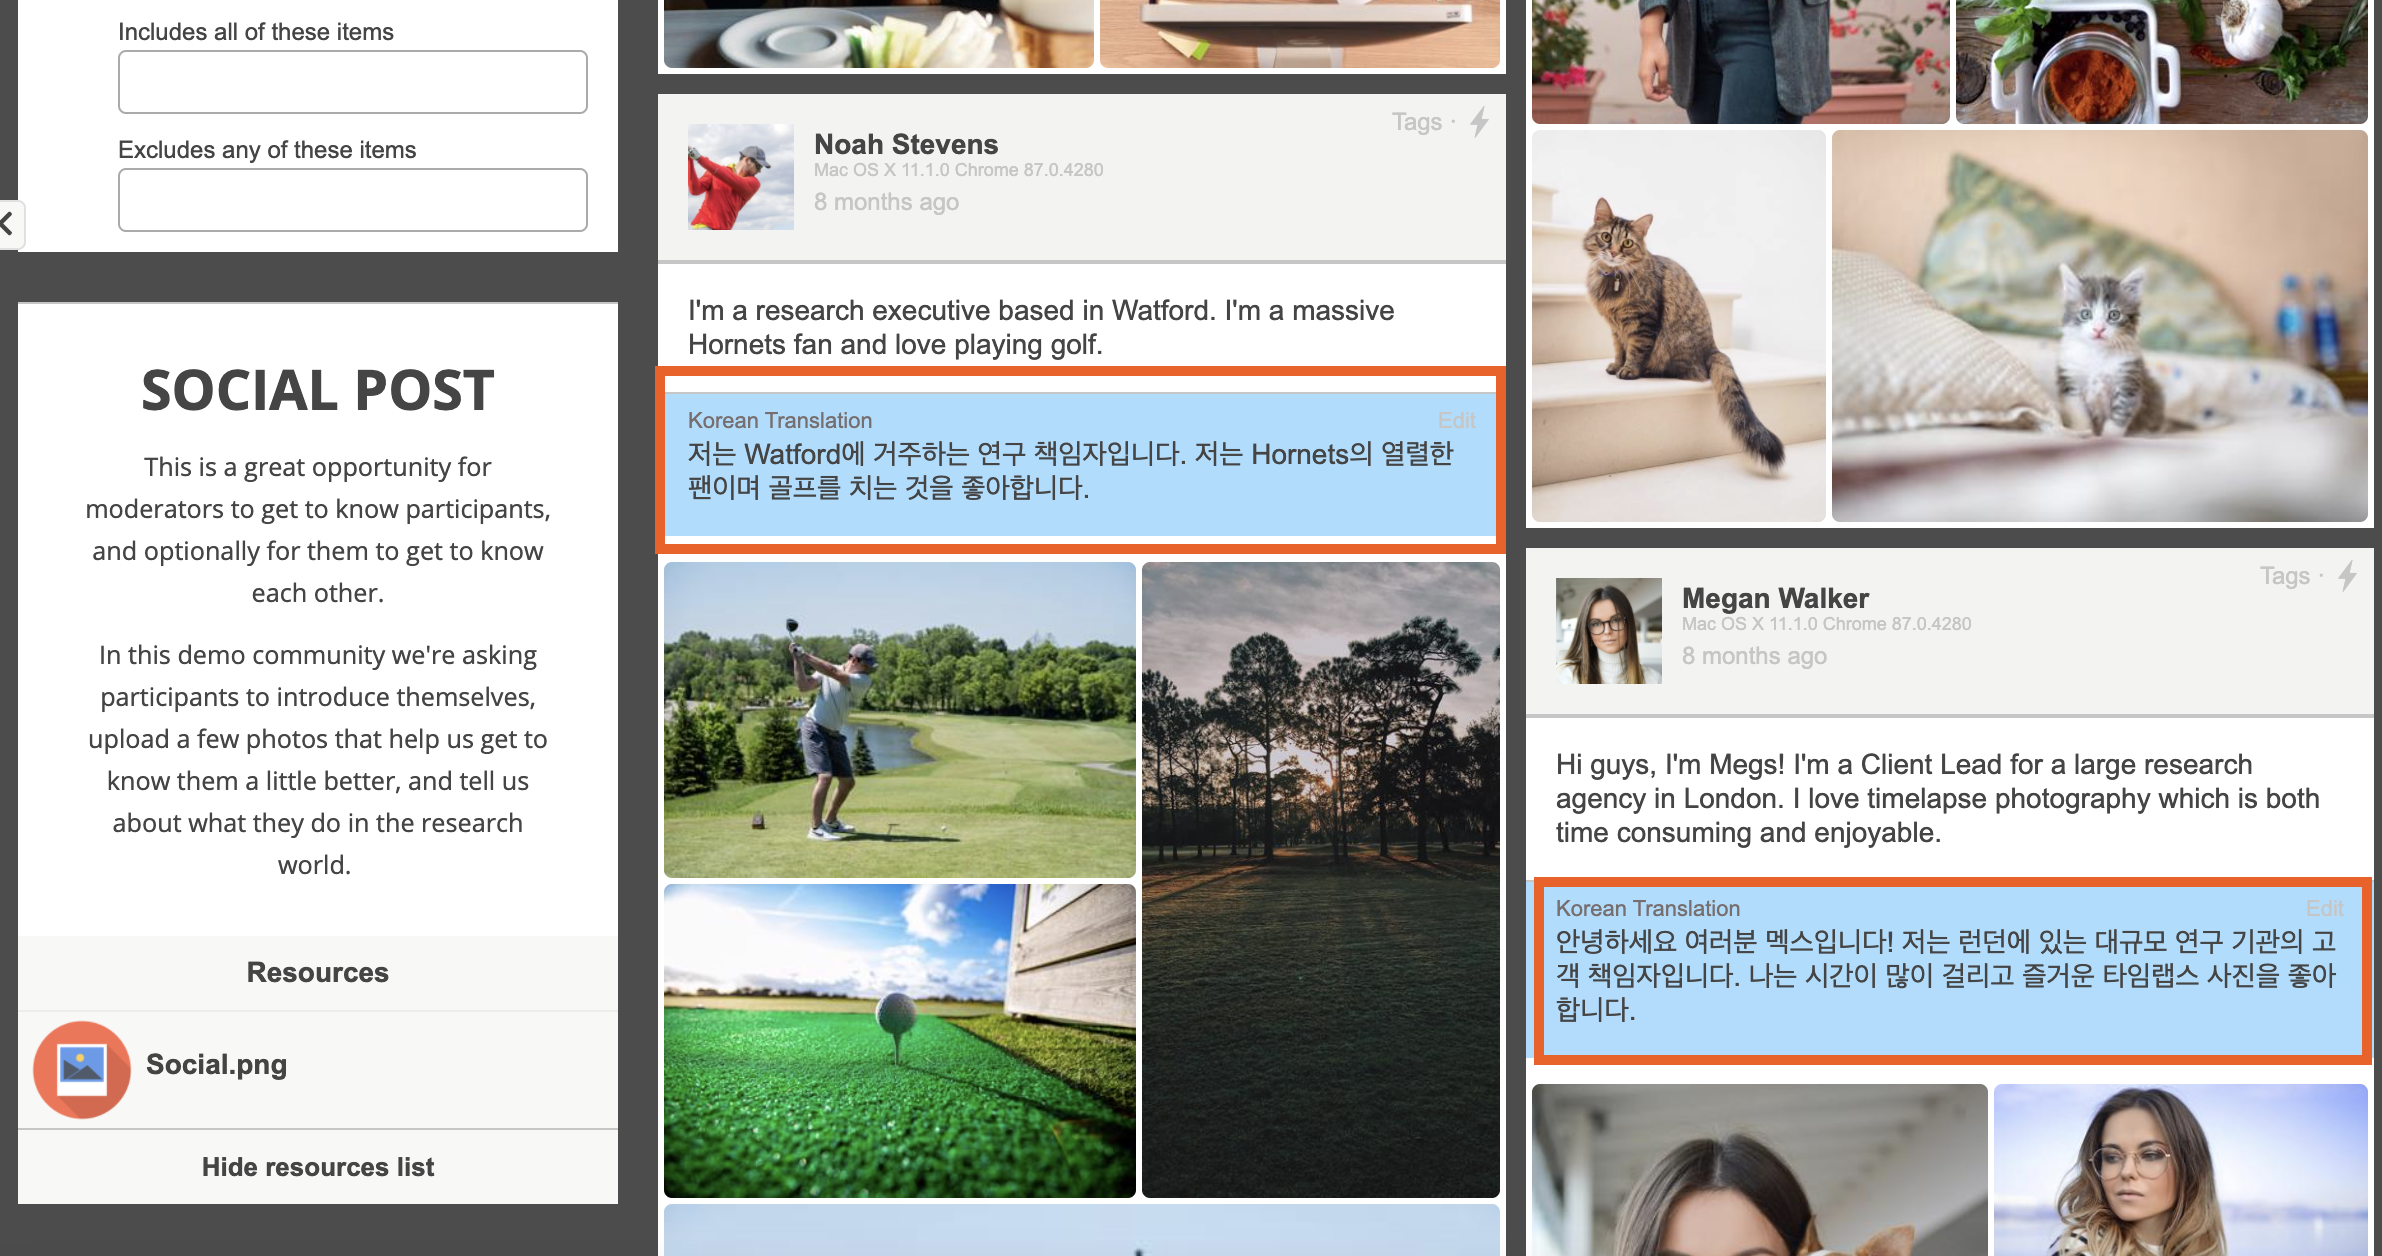
Task: Click the Social.png file name
Action: pos(216,1064)
